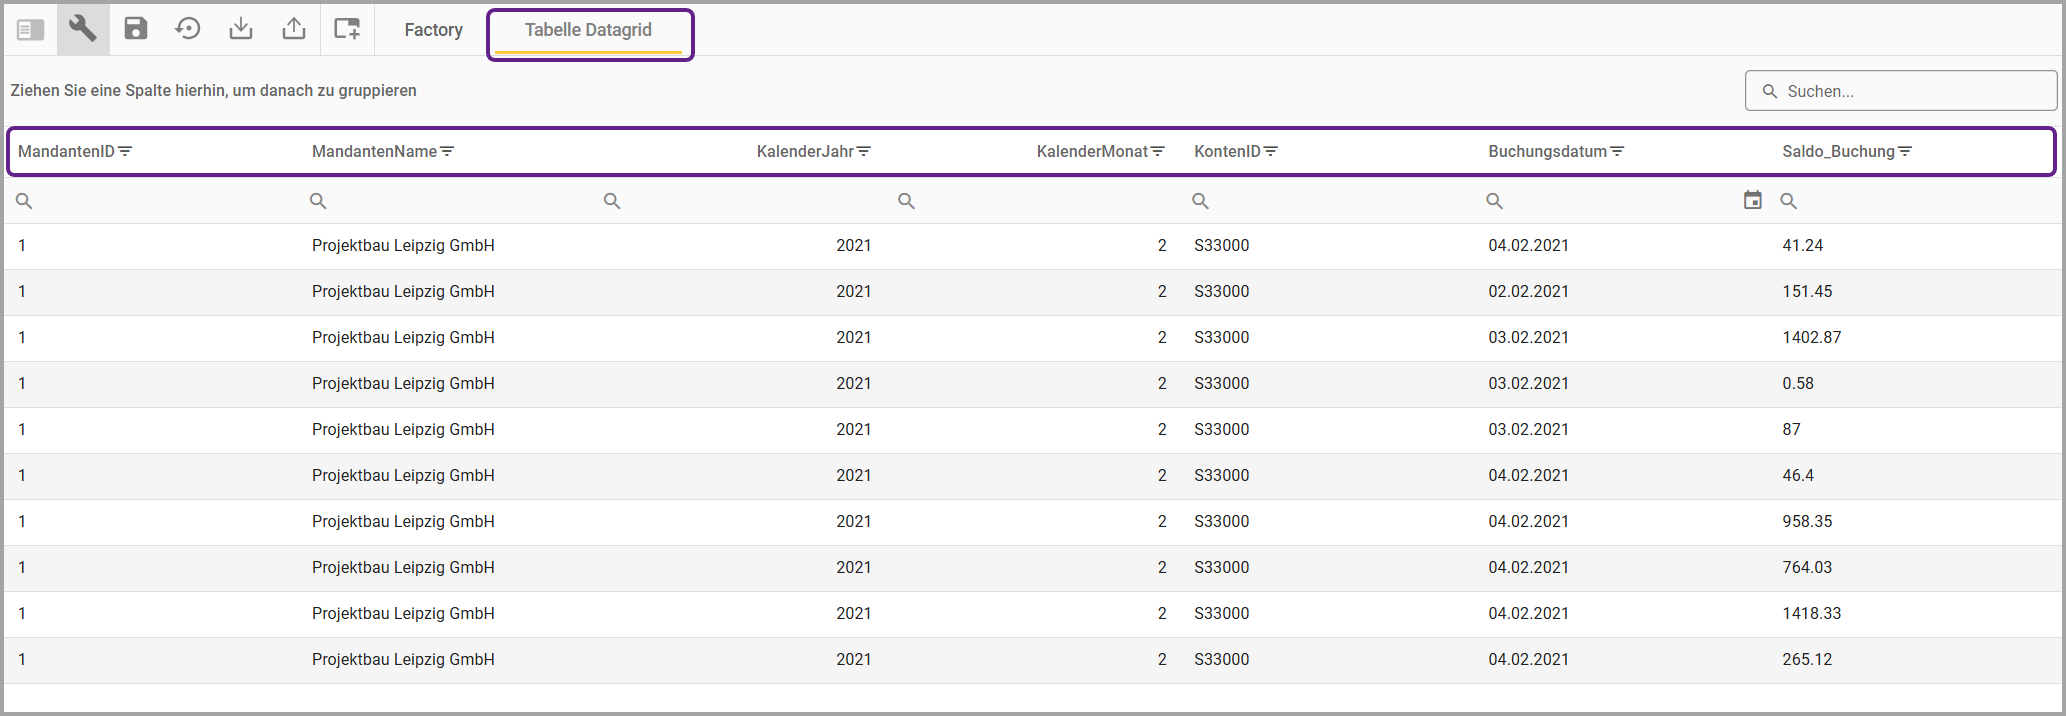
Task: Sort by the Buchungsdatum column header
Action: [x=1546, y=152]
